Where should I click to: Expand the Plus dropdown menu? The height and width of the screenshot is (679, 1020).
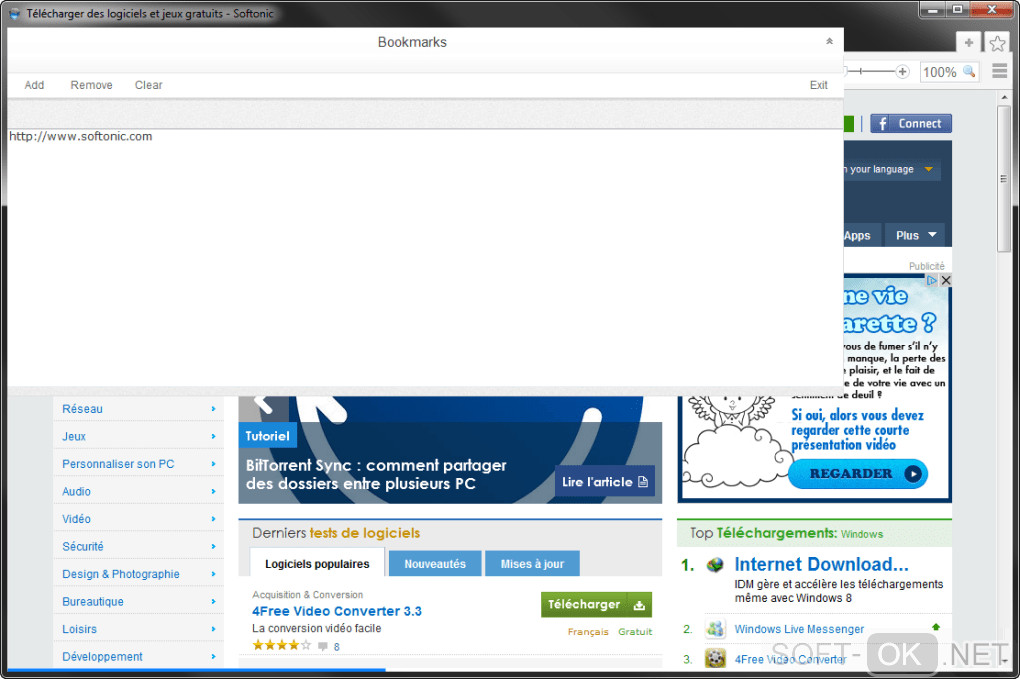(917, 235)
